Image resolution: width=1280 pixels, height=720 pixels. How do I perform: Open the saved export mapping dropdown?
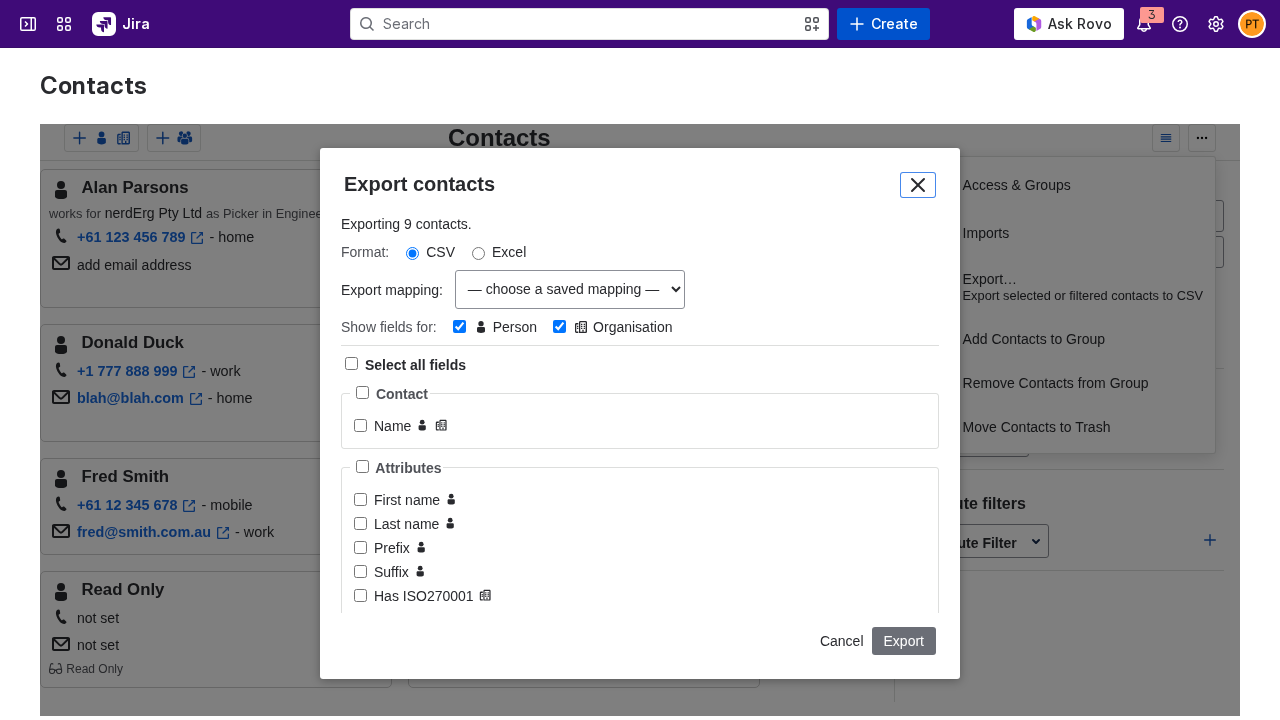tap(570, 289)
